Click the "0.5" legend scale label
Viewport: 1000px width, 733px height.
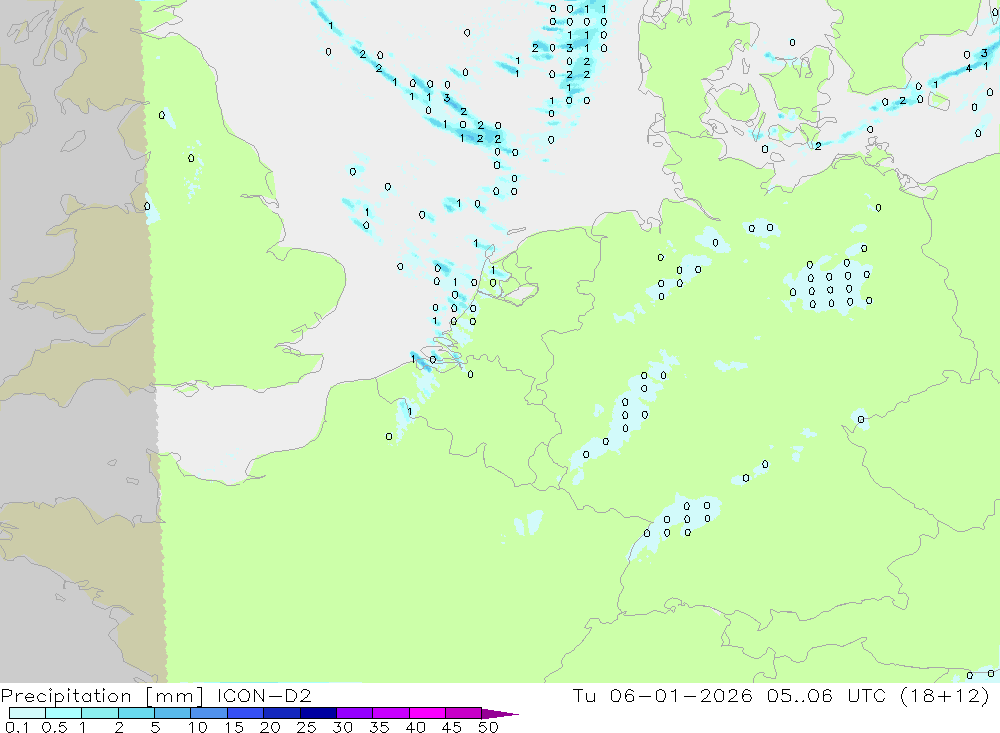54,727
